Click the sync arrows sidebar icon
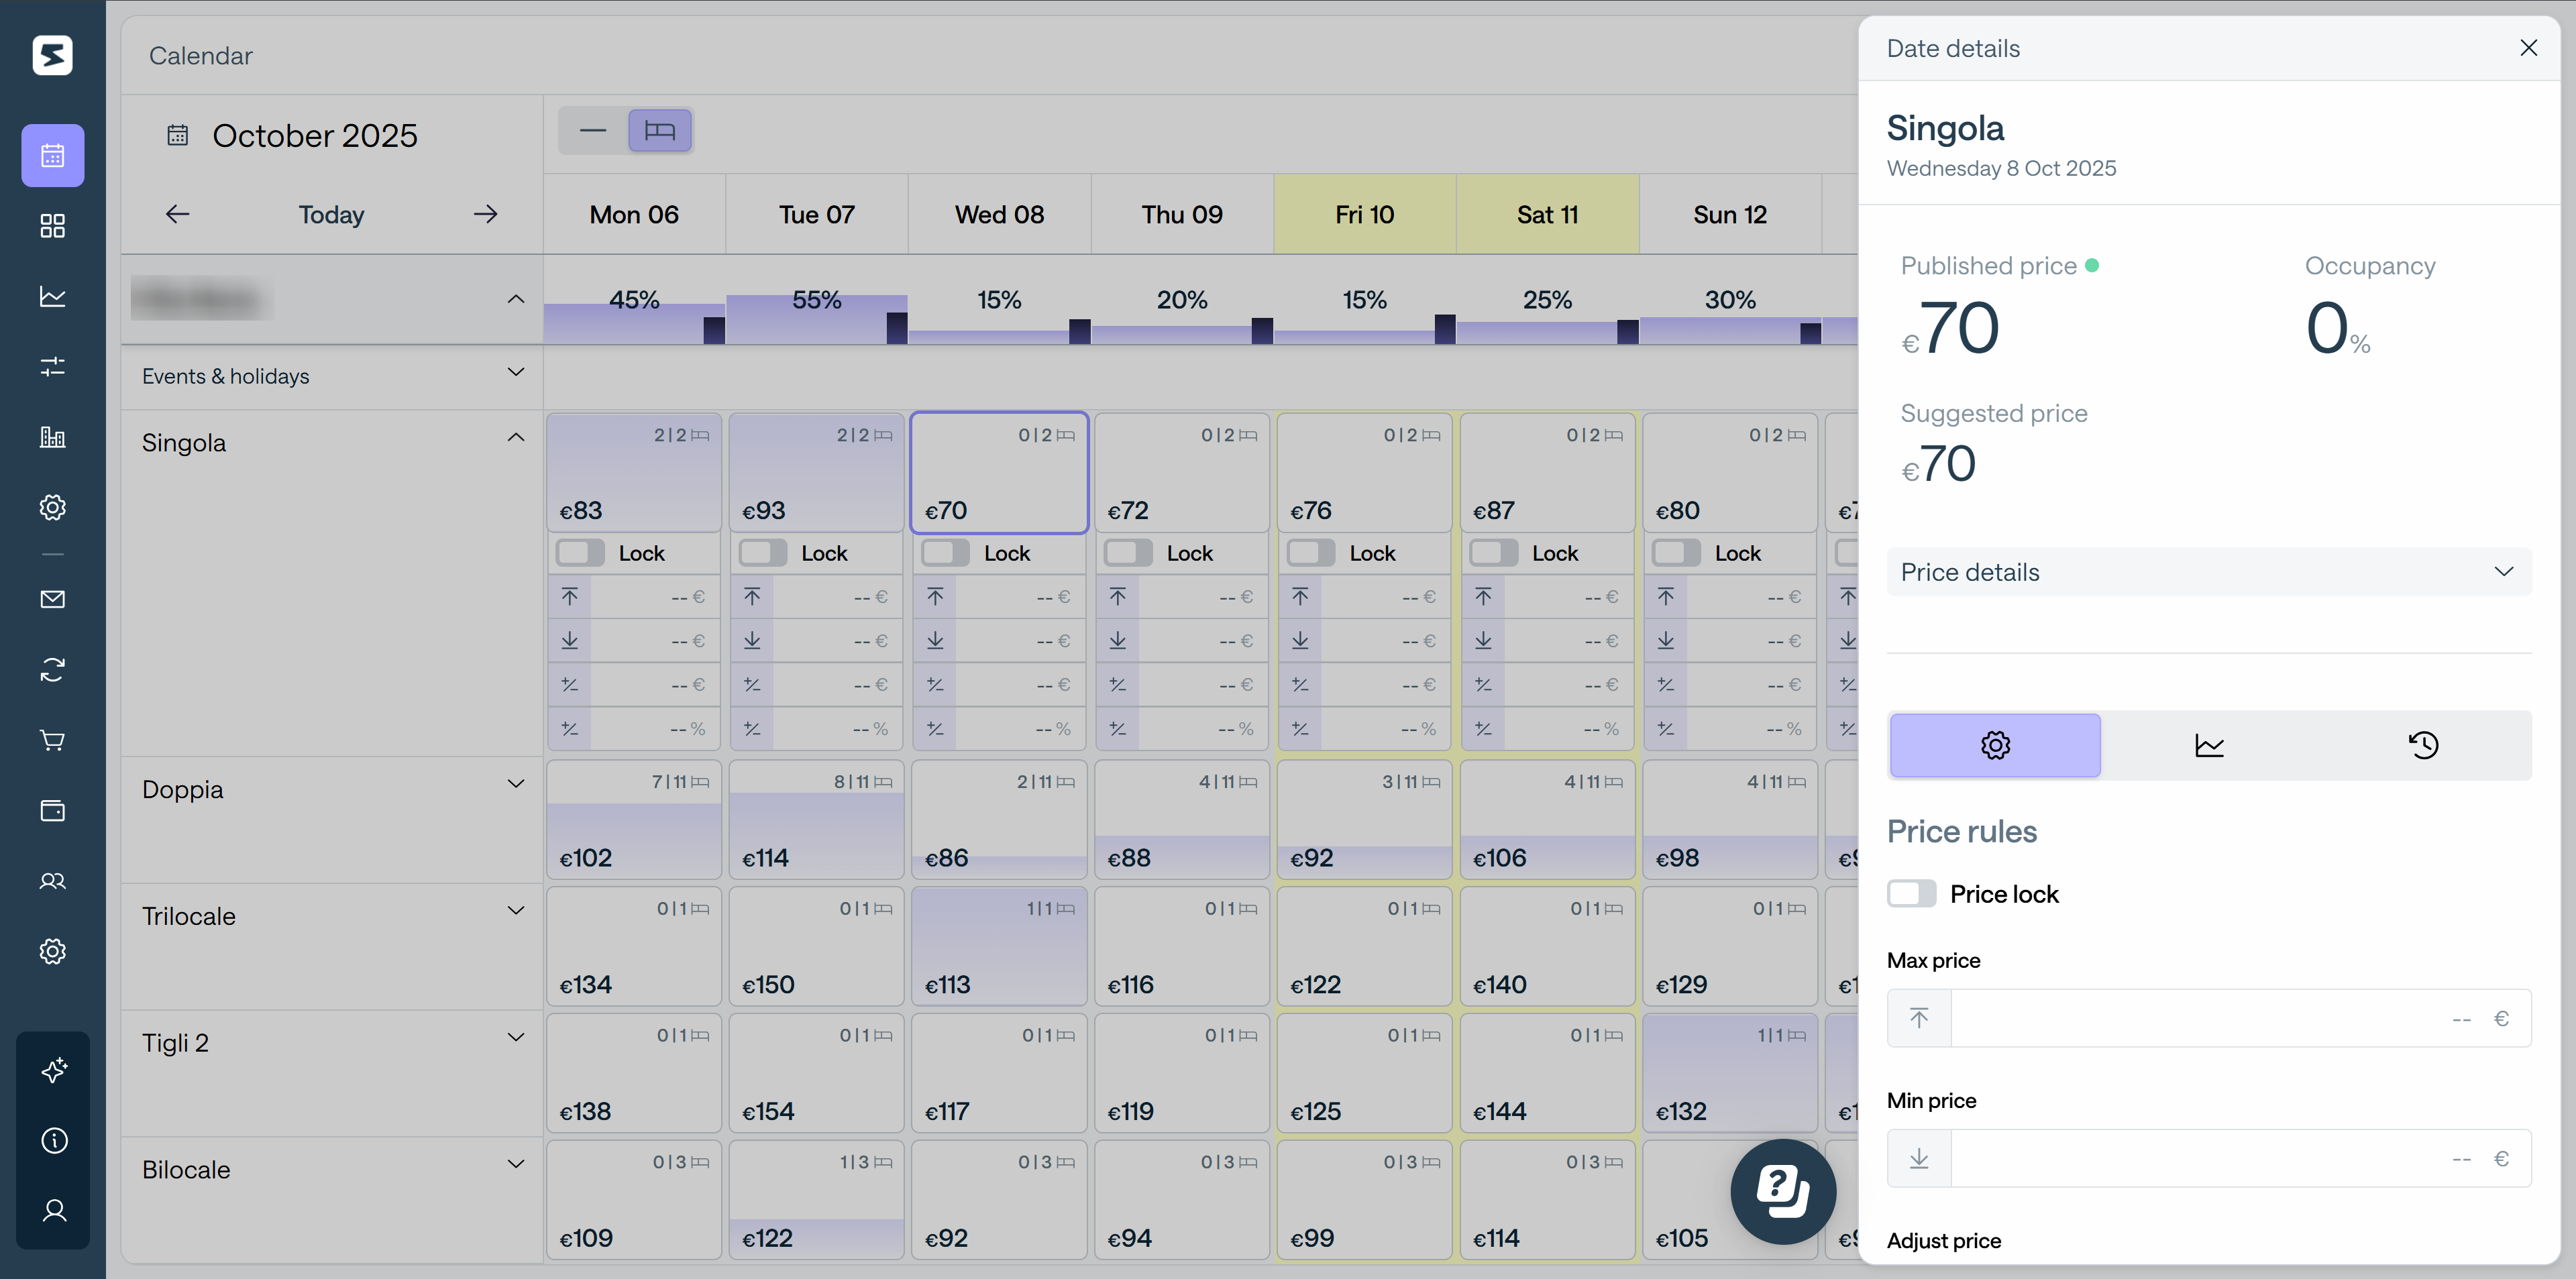This screenshot has width=2576, height=1279. (x=52, y=669)
